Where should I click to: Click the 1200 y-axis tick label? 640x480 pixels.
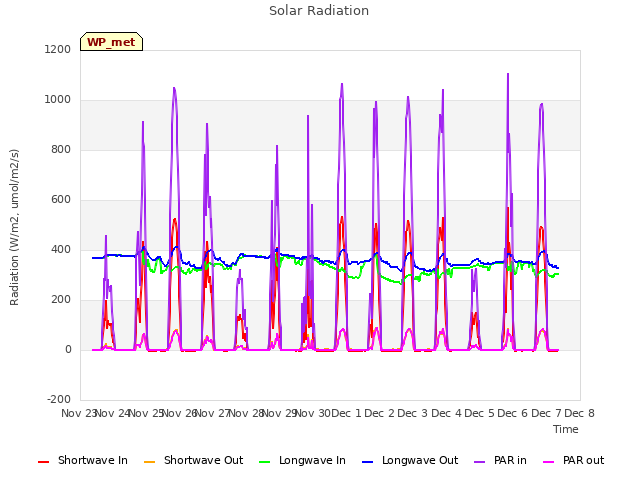(x=58, y=49)
